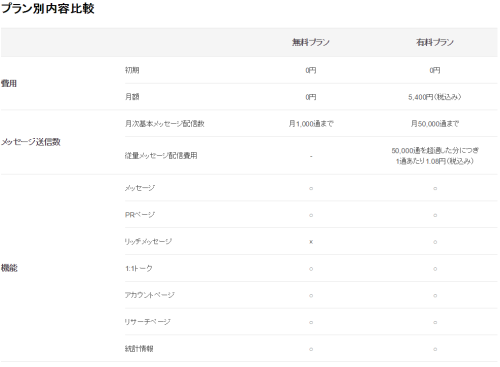Screen dimensions: 500x367
Task: Click the ○ for 統計情報 under 有料プラン
Action: click(435, 349)
